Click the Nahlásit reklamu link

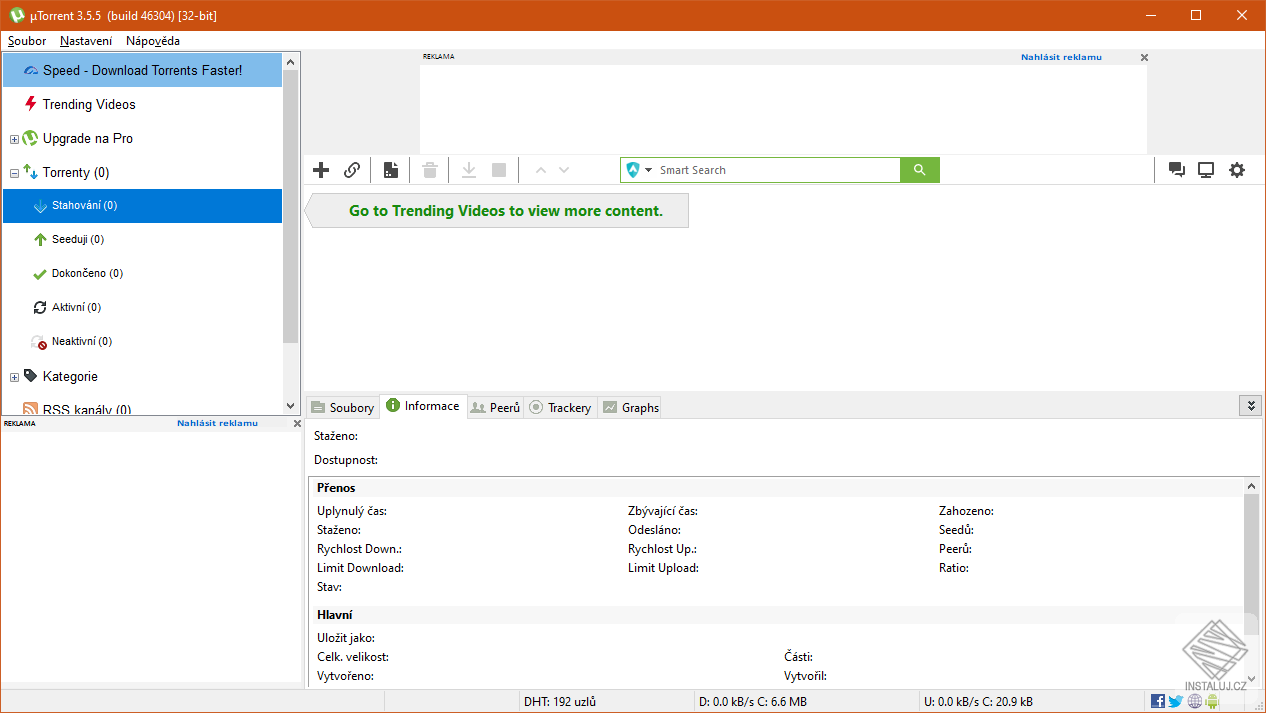[x=1061, y=57]
